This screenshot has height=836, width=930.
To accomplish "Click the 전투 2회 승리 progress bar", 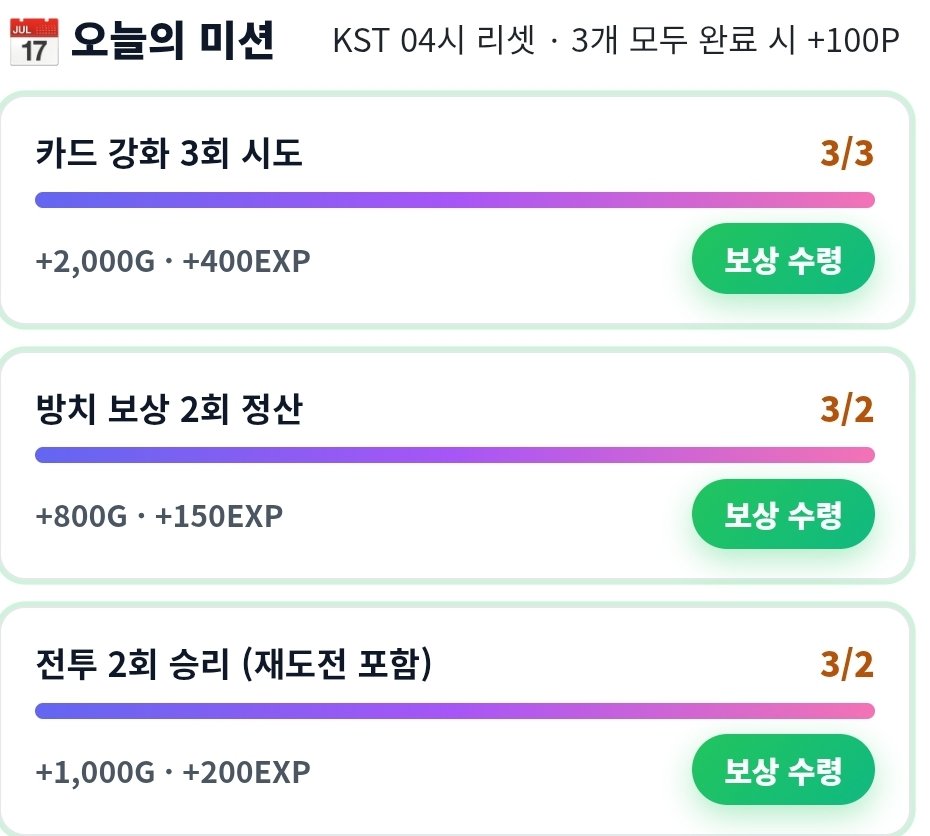I will [455, 710].
